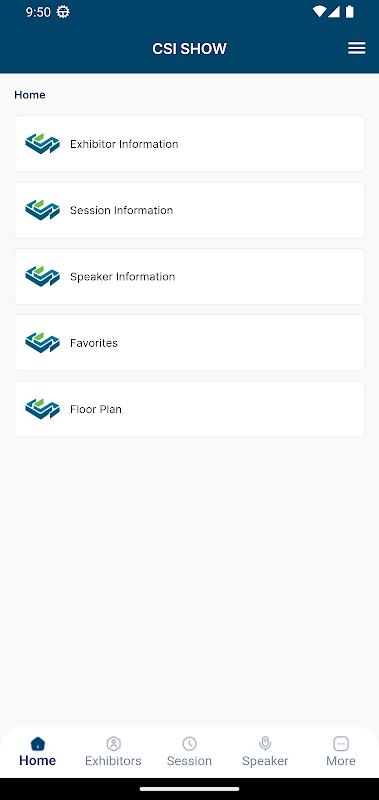
Task: Tap the Session clock icon
Action: click(x=189, y=743)
